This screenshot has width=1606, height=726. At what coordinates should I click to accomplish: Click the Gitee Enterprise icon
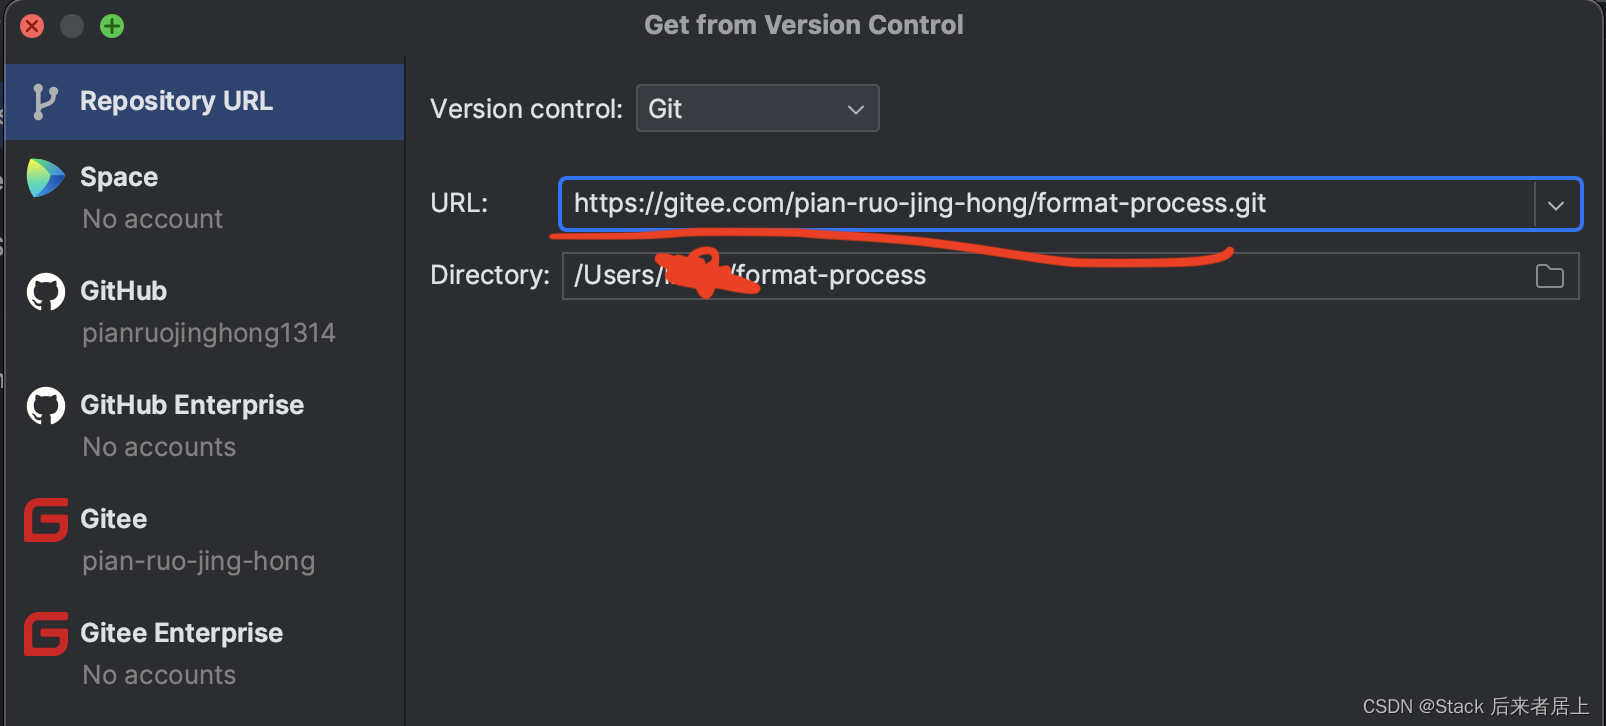click(x=44, y=633)
